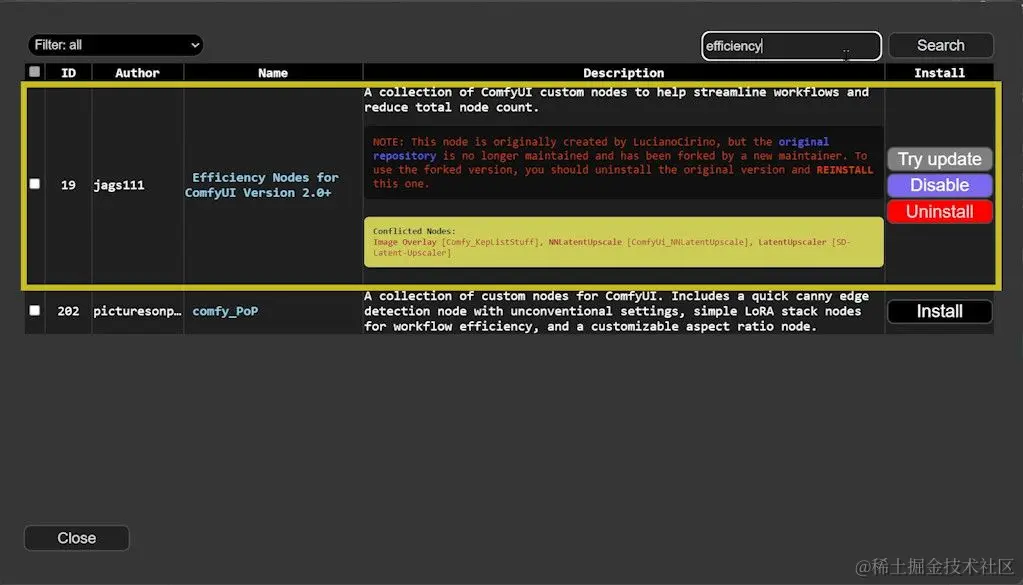Check the box for the jags111 row
Viewport: 1023px width, 585px height.
click(x=35, y=184)
